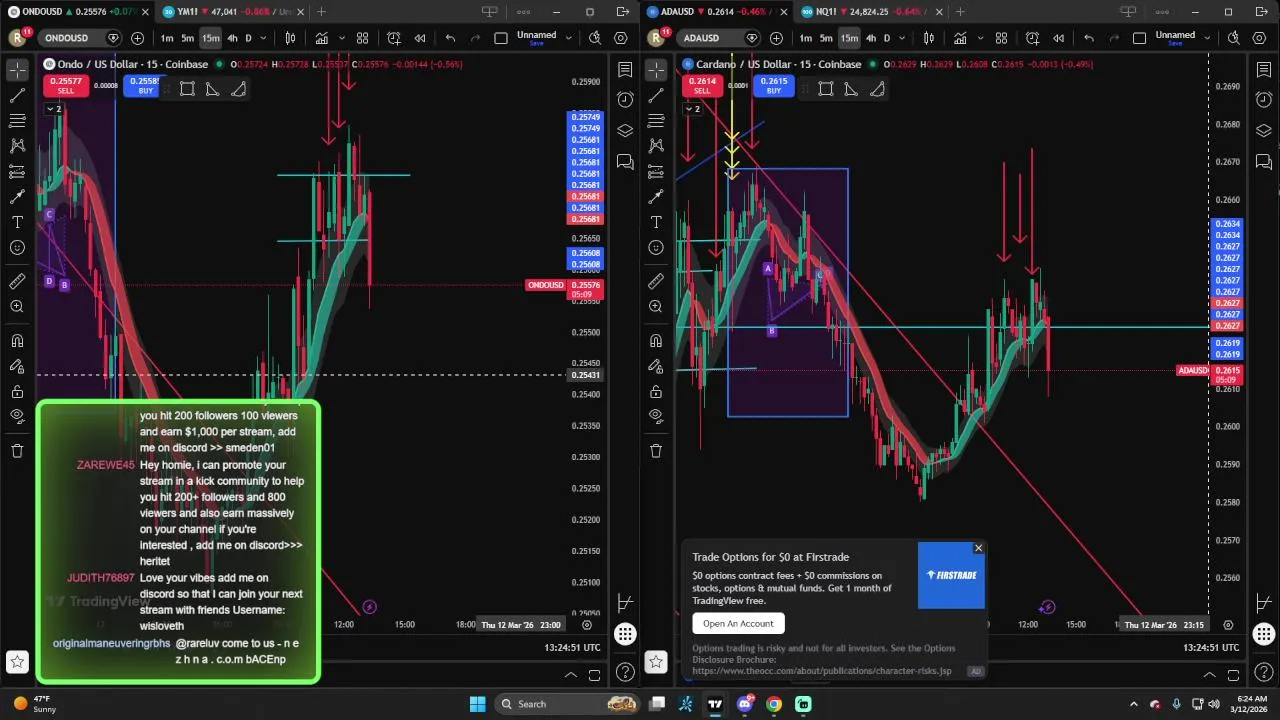Screen dimensions: 1280x720
Task: Select text tool in ADAUSD sidebar
Action: click(x=656, y=222)
